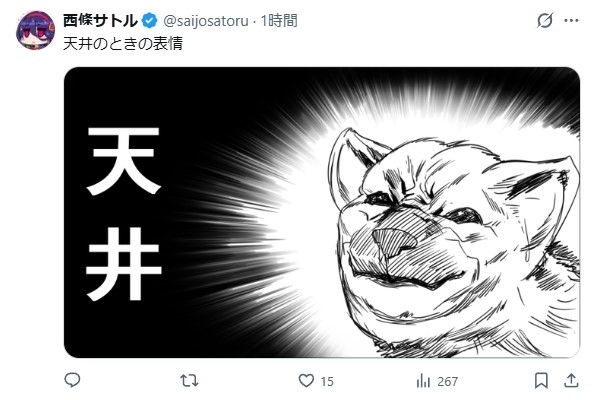Open the three-dot more options menu
The width and height of the screenshot is (595, 400).
click(571, 20)
